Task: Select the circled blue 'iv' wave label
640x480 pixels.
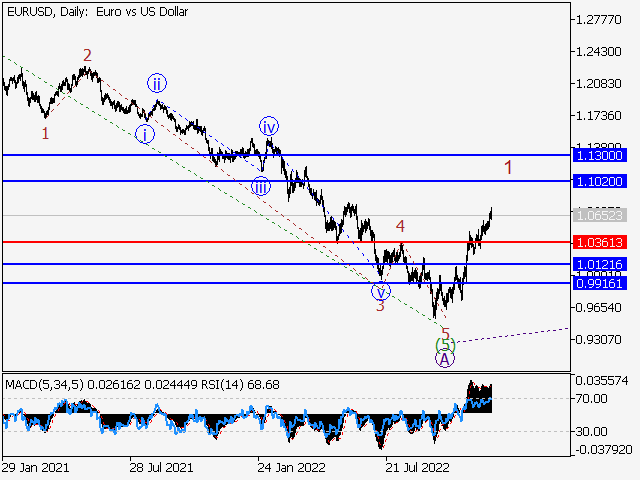Action: point(269,127)
